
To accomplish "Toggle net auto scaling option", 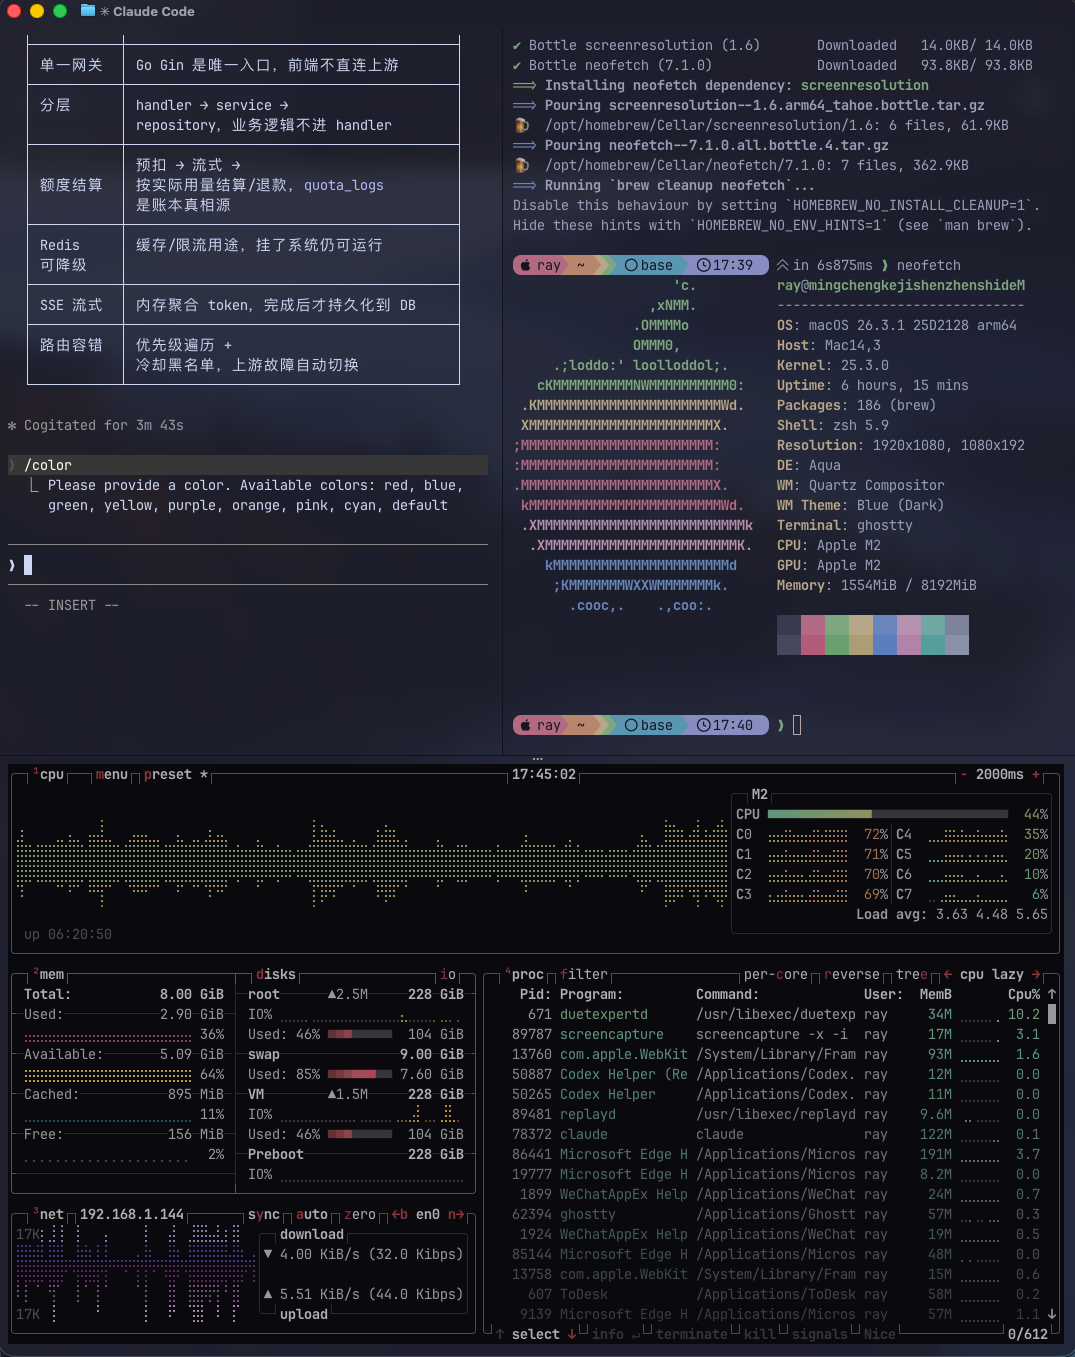I will (311, 1215).
